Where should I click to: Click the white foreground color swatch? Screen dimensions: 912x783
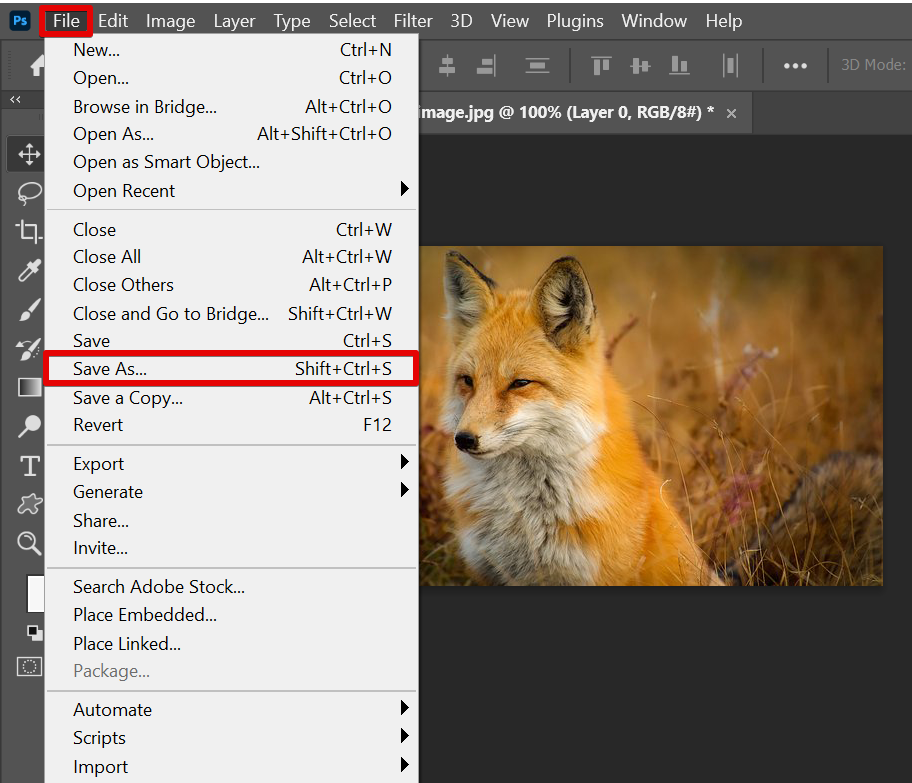tap(35, 594)
